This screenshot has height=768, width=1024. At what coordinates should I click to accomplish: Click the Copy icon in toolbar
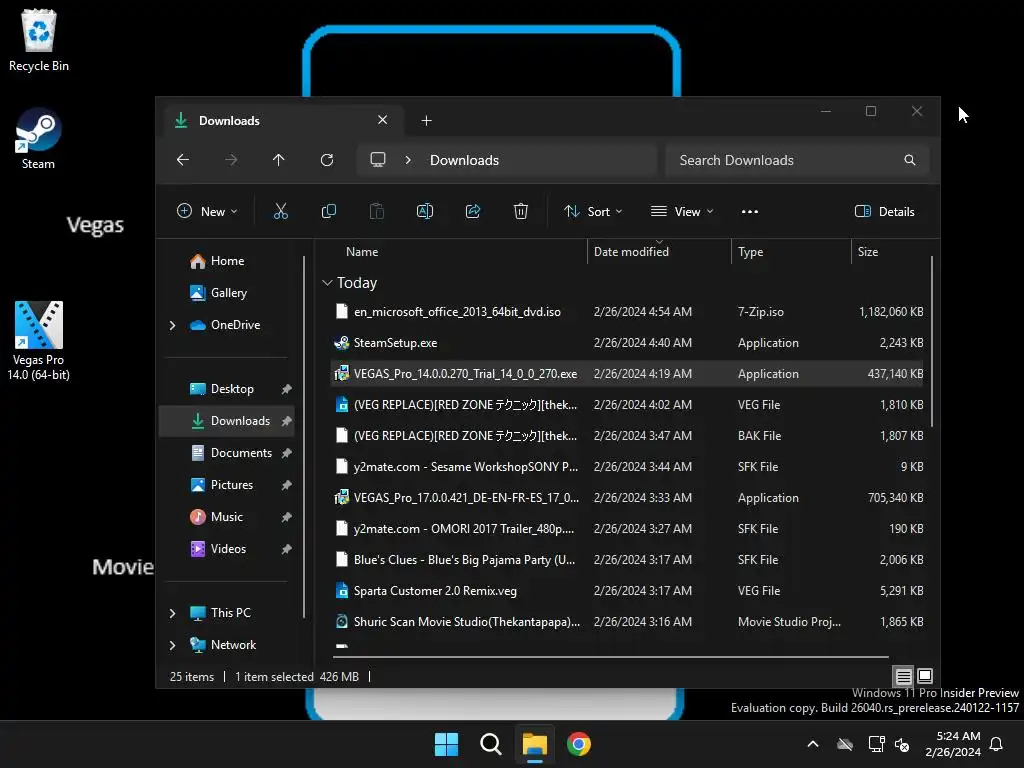pos(328,211)
